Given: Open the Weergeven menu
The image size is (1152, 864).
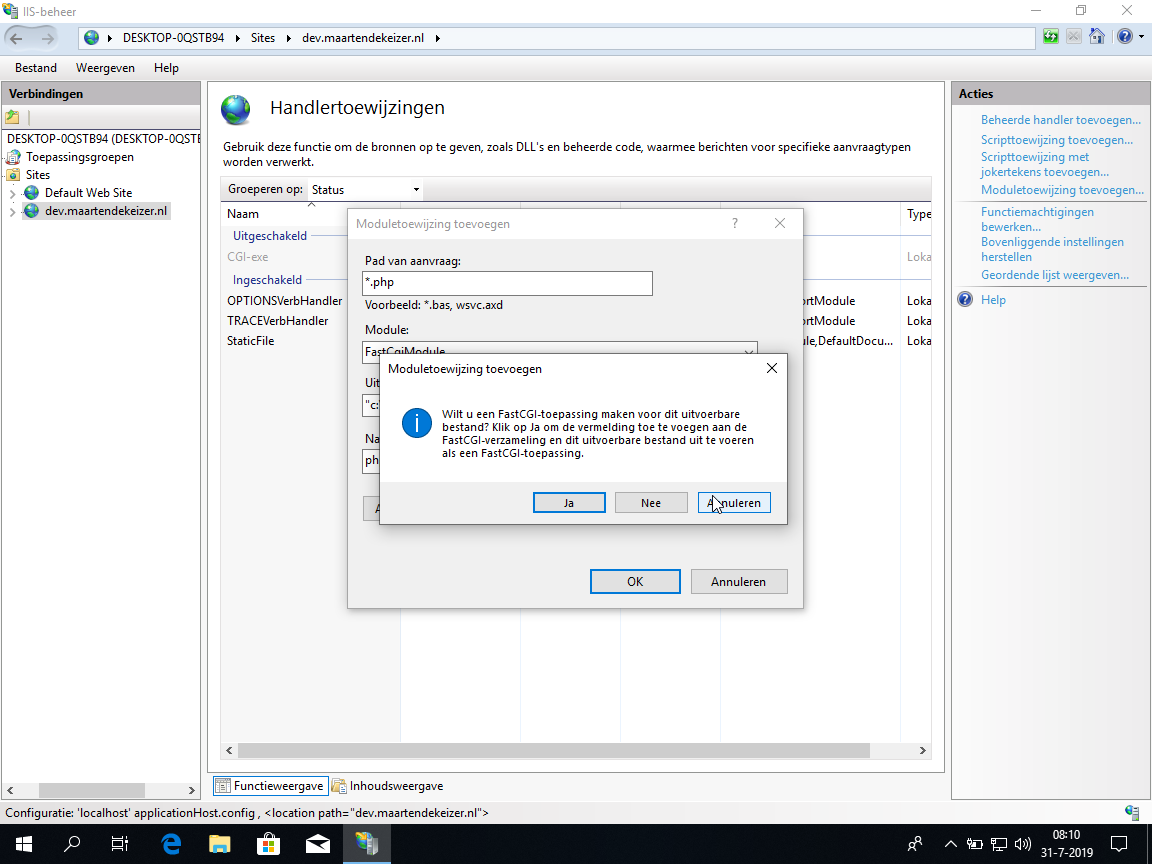Looking at the screenshot, I should tap(105, 68).
